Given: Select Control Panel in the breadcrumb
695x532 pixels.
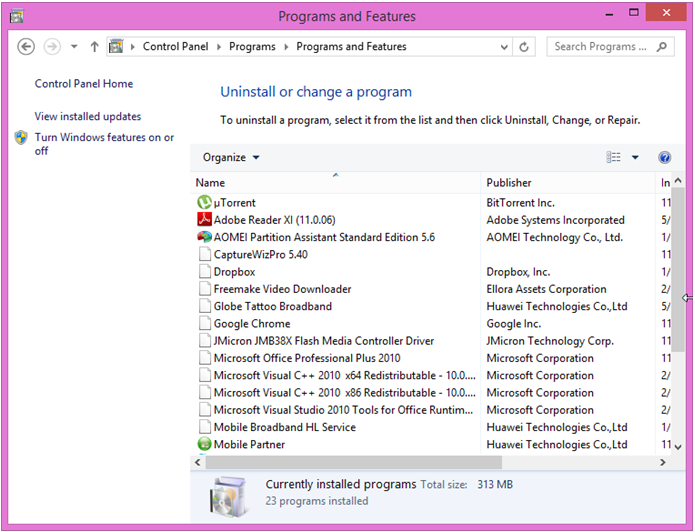Looking at the screenshot, I should point(176,47).
